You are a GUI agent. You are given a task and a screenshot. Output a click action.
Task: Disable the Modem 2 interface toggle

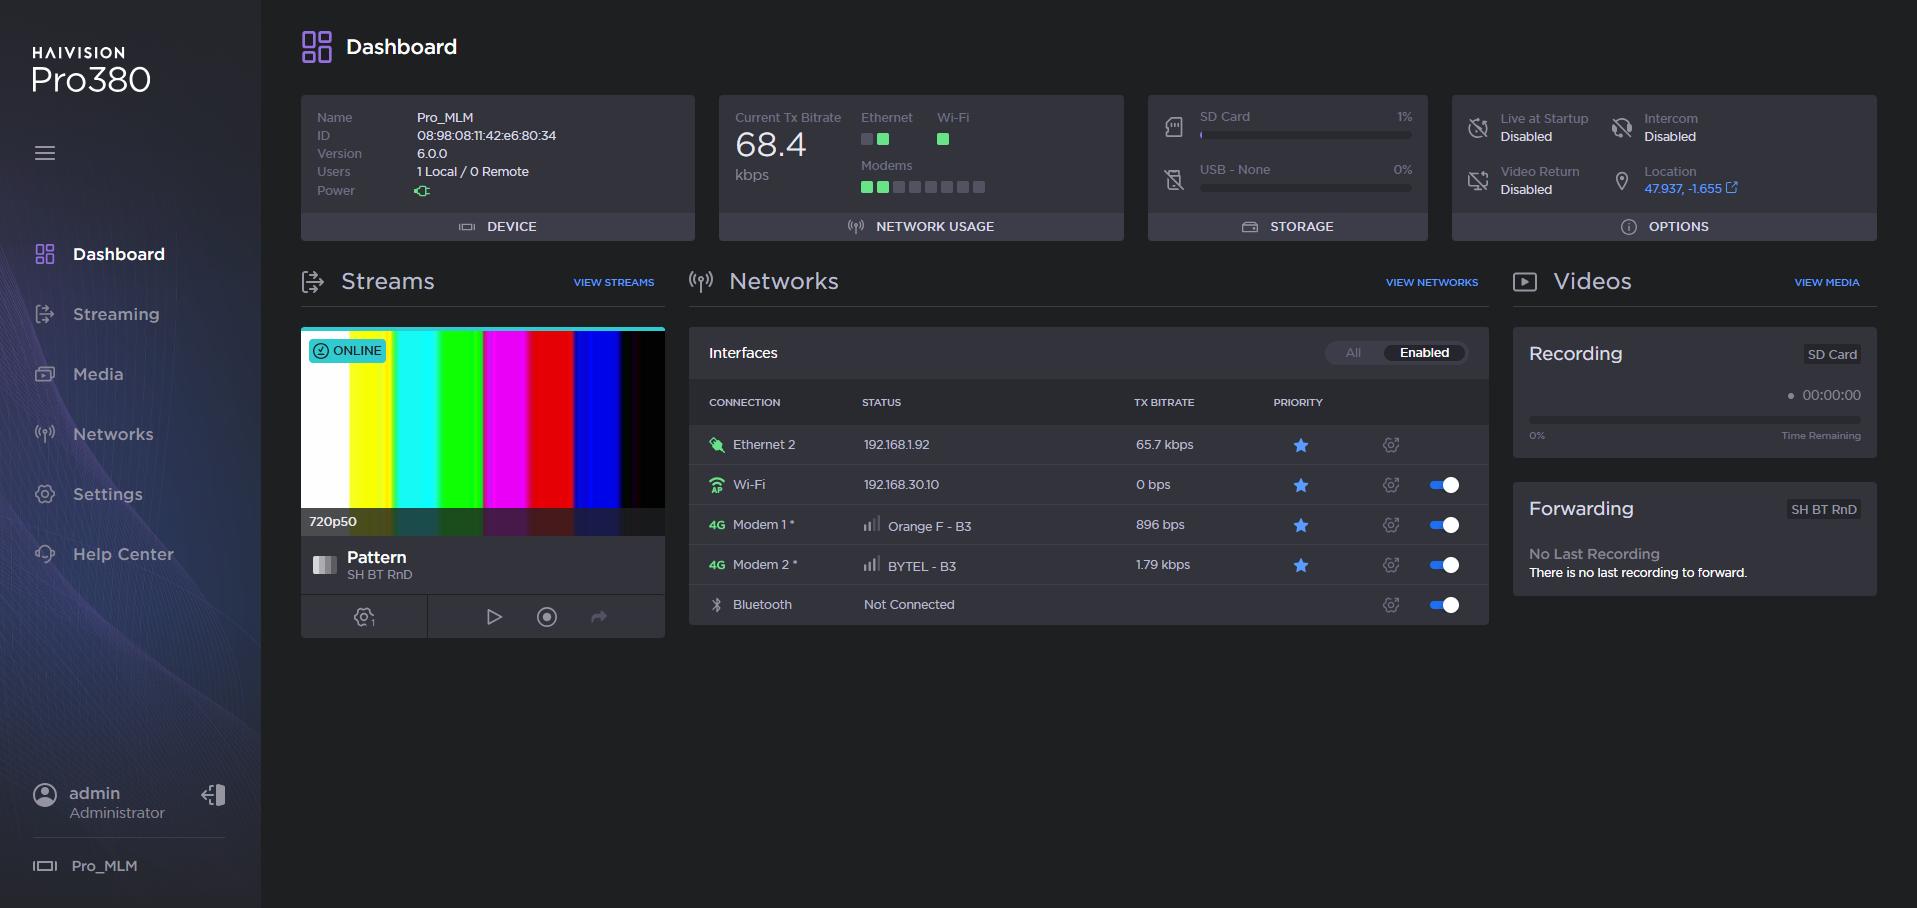tap(1444, 565)
